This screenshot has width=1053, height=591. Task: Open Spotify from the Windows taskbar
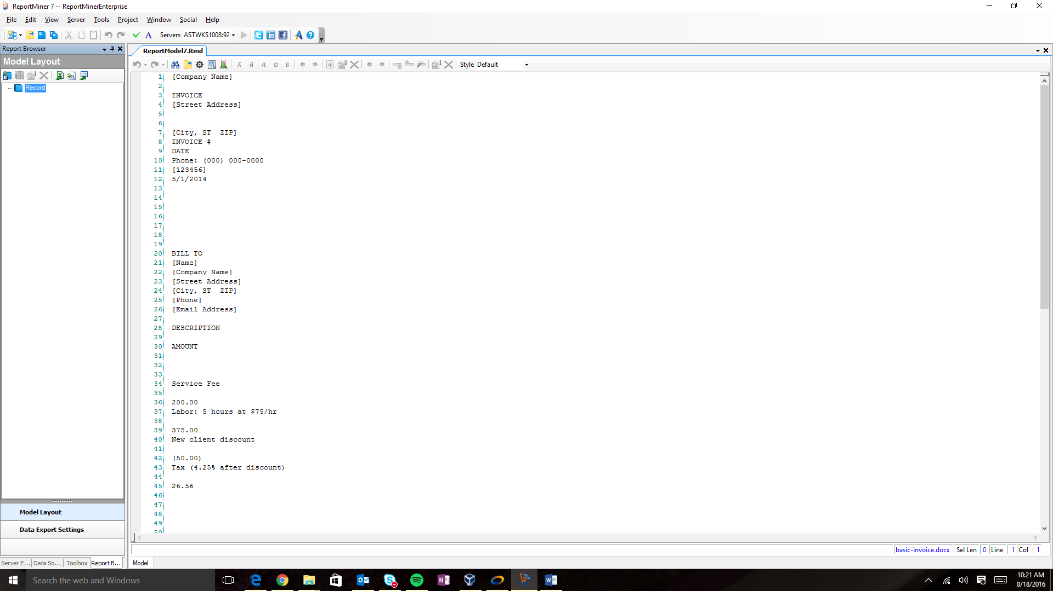[x=417, y=580]
